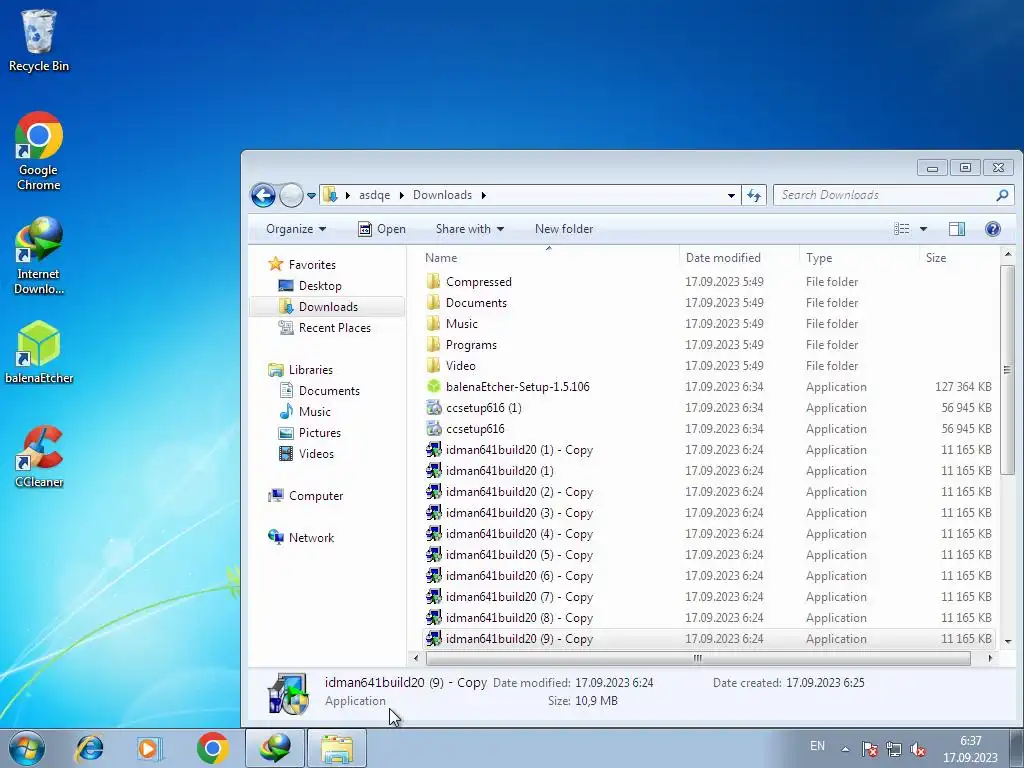Click the search magnifier icon
Viewport: 1024px width, 768px height.
1002,195
